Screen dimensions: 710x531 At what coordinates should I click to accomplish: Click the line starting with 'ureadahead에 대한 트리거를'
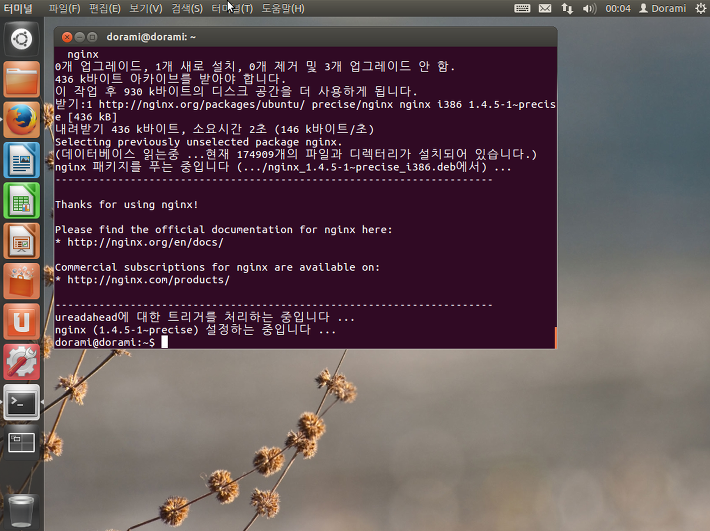pos(205,317)
